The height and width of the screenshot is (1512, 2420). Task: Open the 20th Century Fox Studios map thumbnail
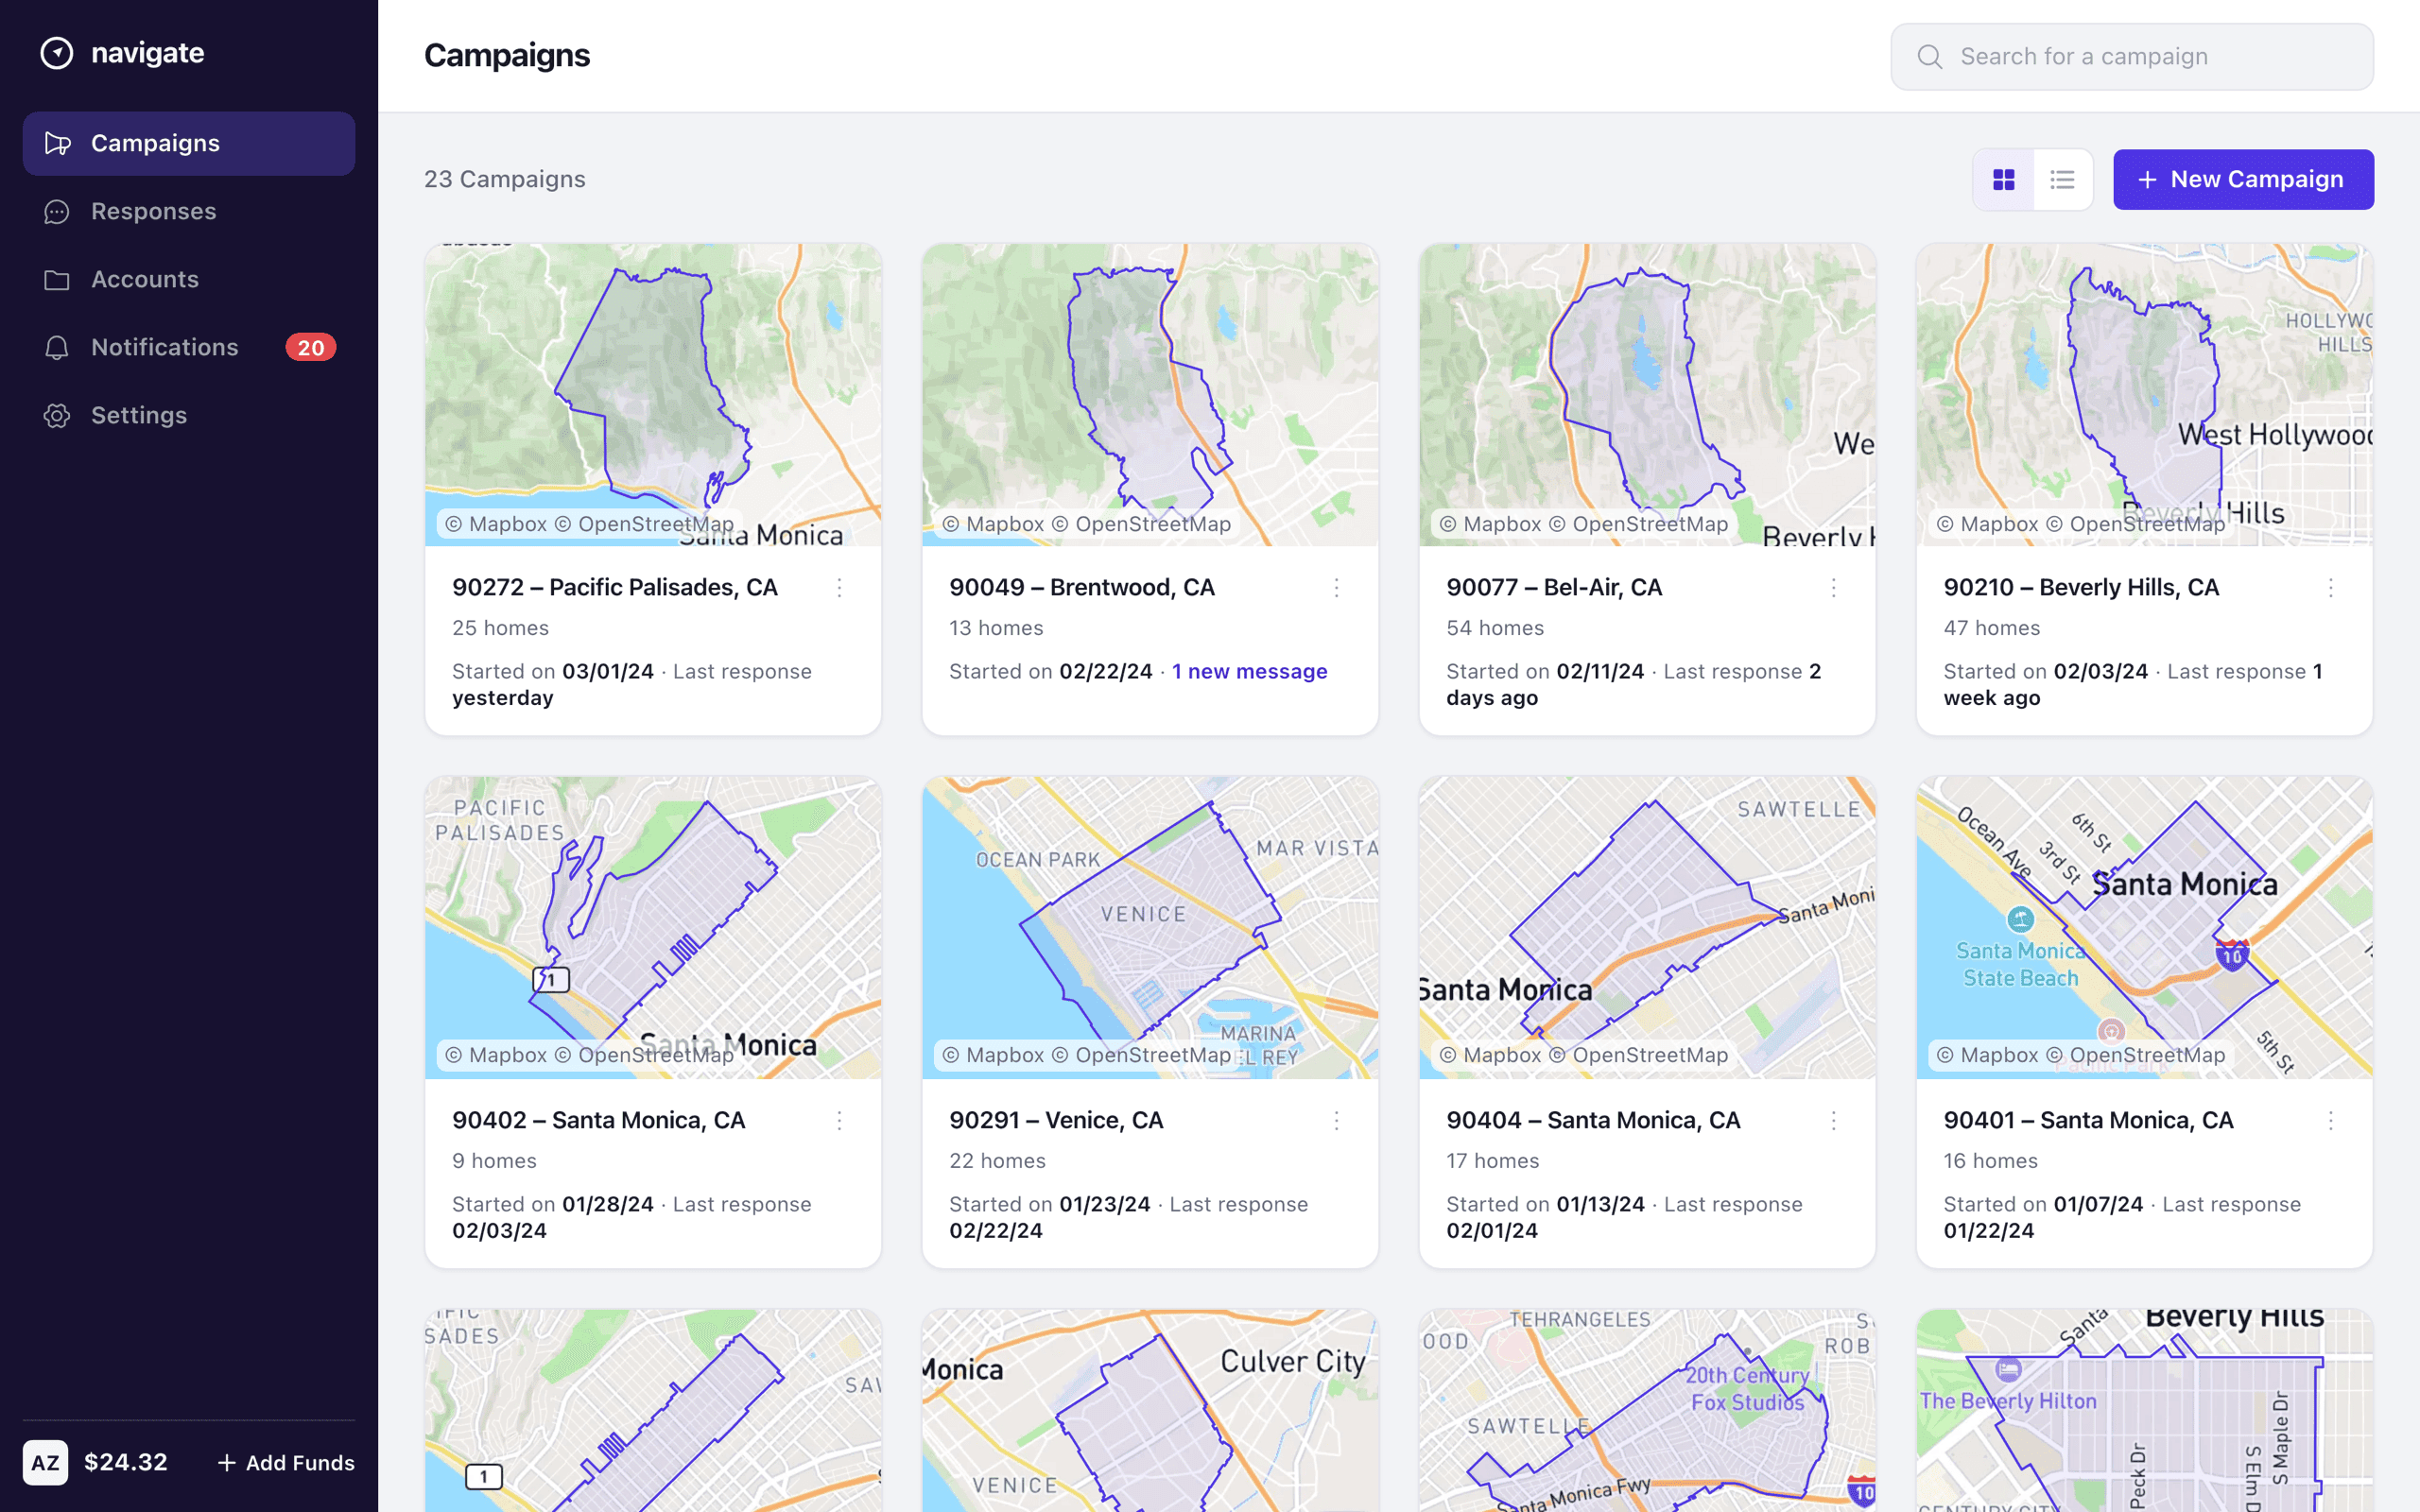tap(1647, 1411)
